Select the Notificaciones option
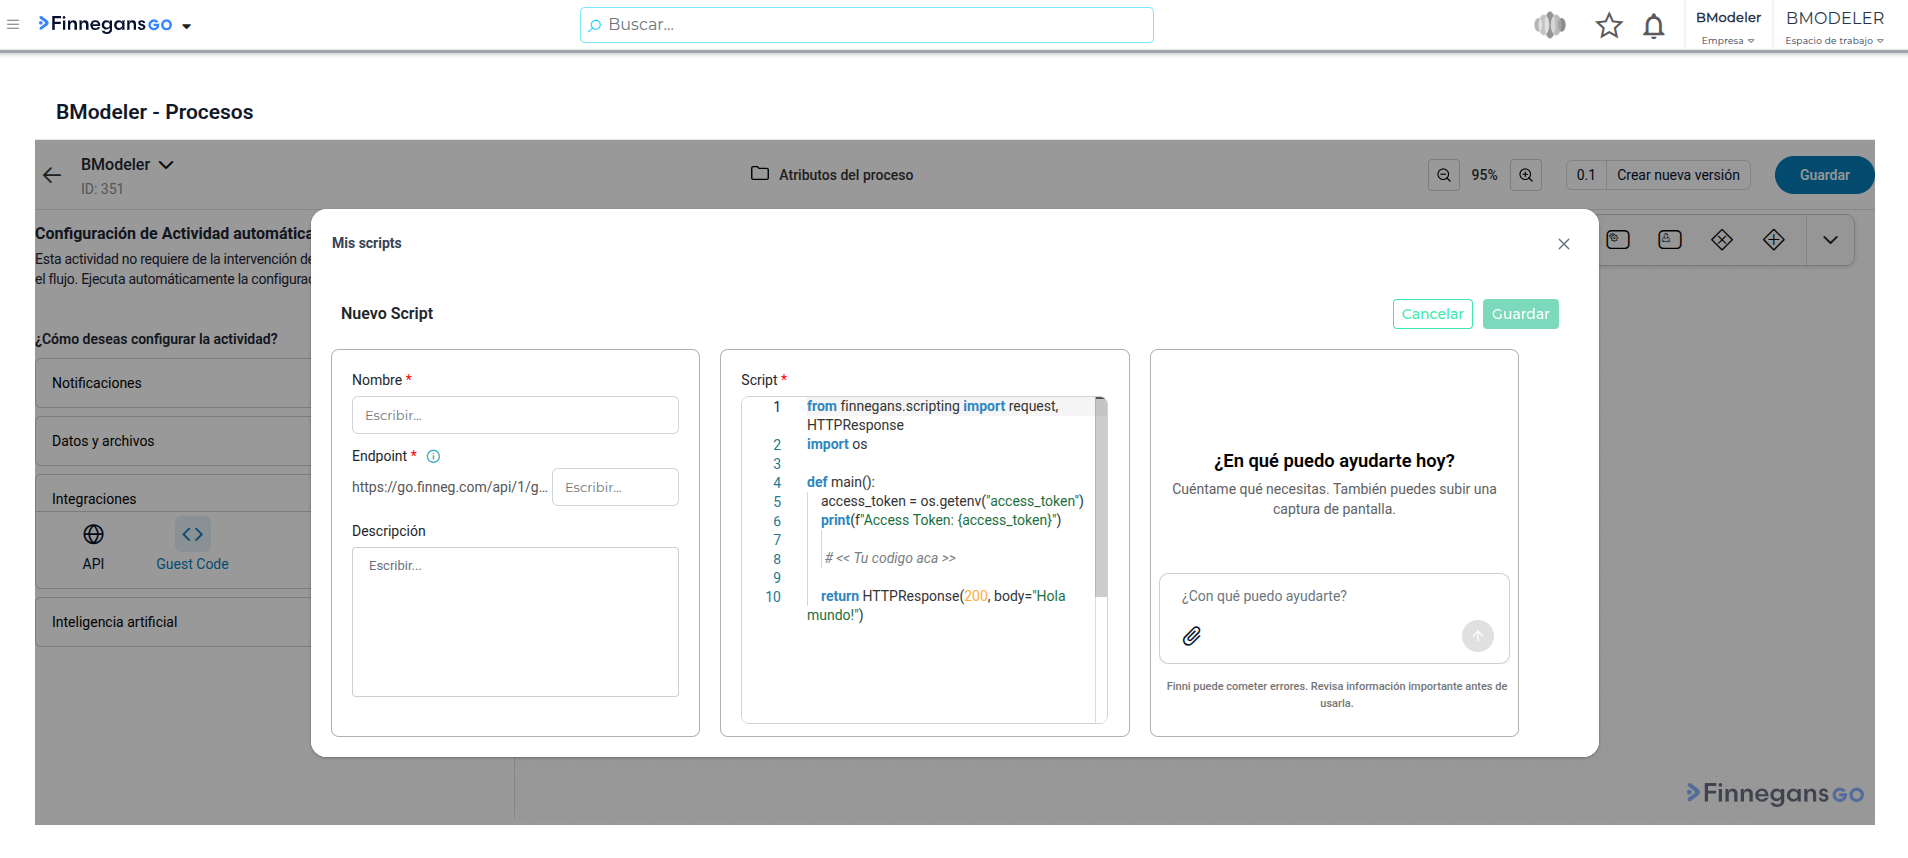1908x858 pixels. tap(174, 383)
